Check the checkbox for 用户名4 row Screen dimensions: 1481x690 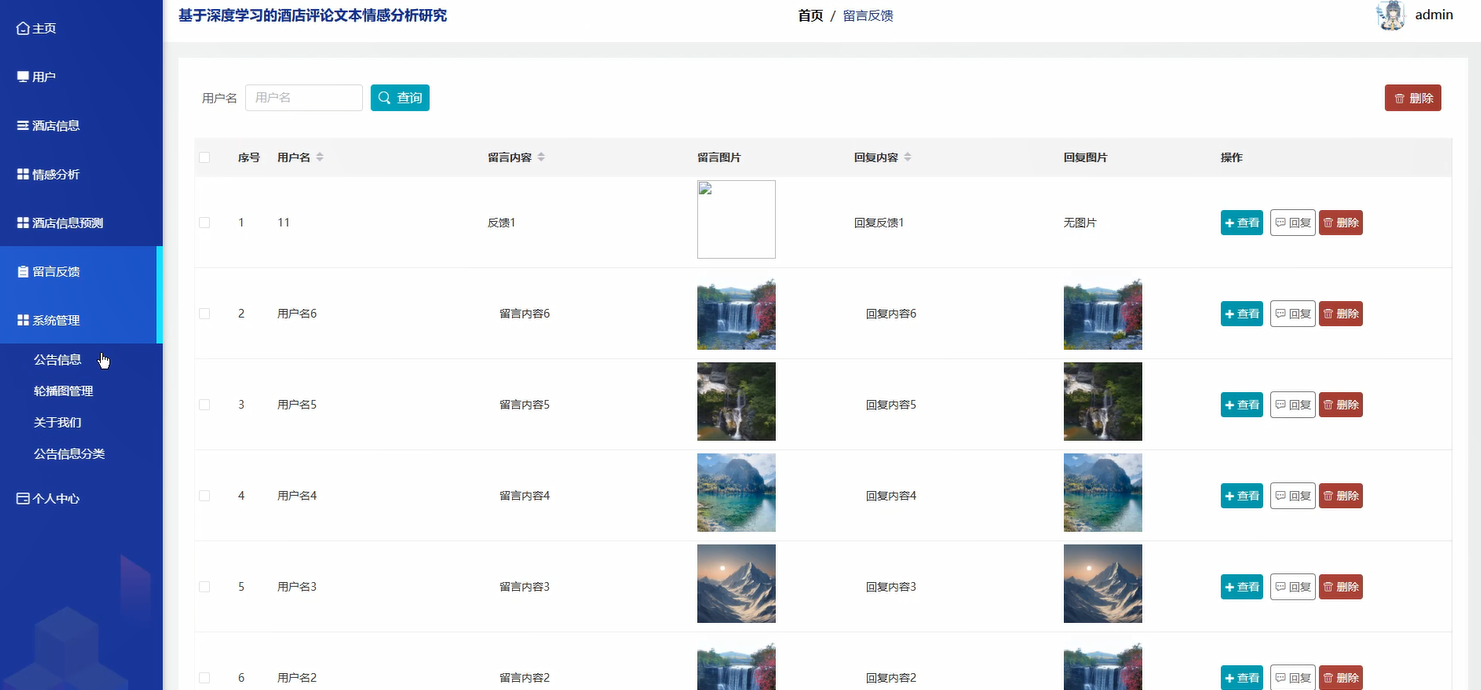pos(205,495)
